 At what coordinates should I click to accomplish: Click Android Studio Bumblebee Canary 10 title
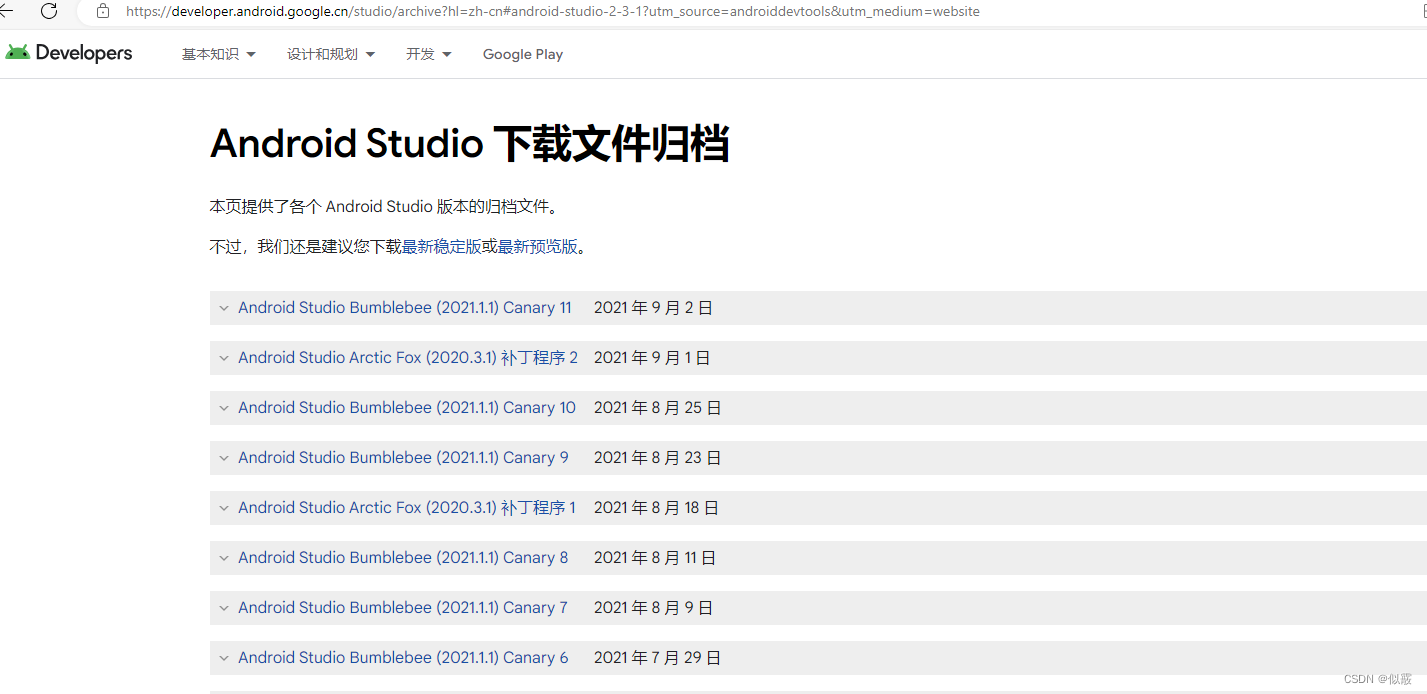coord(407,408)
